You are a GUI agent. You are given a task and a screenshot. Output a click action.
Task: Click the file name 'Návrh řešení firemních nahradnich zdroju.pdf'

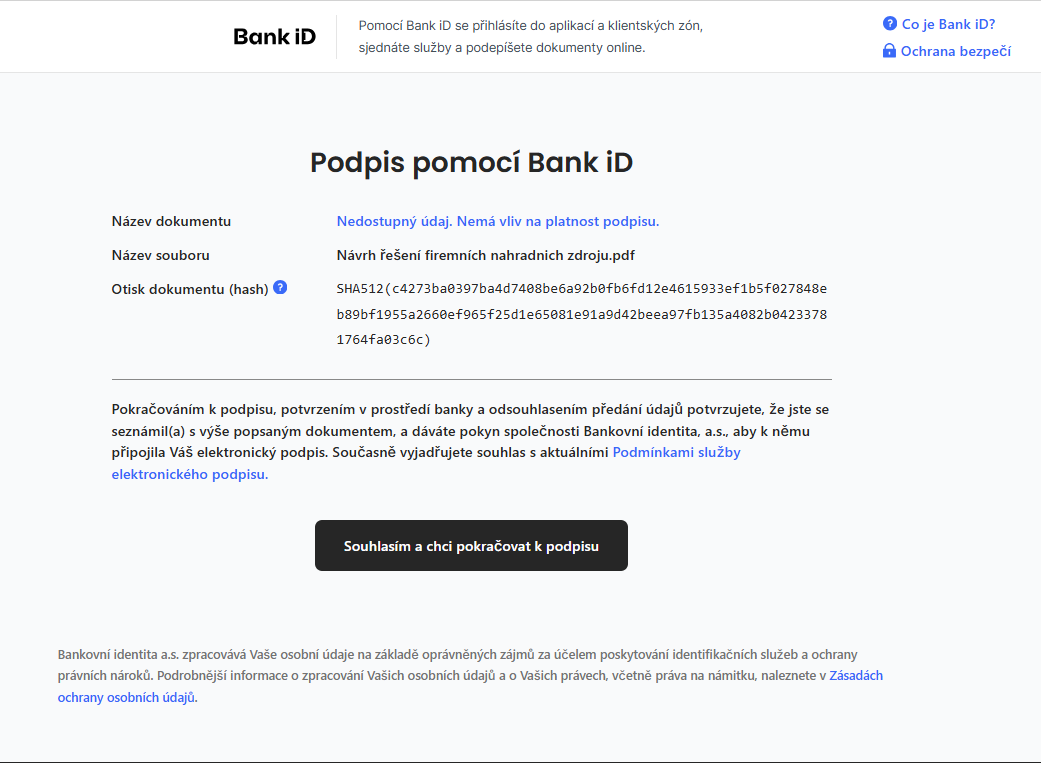(485, 255)
